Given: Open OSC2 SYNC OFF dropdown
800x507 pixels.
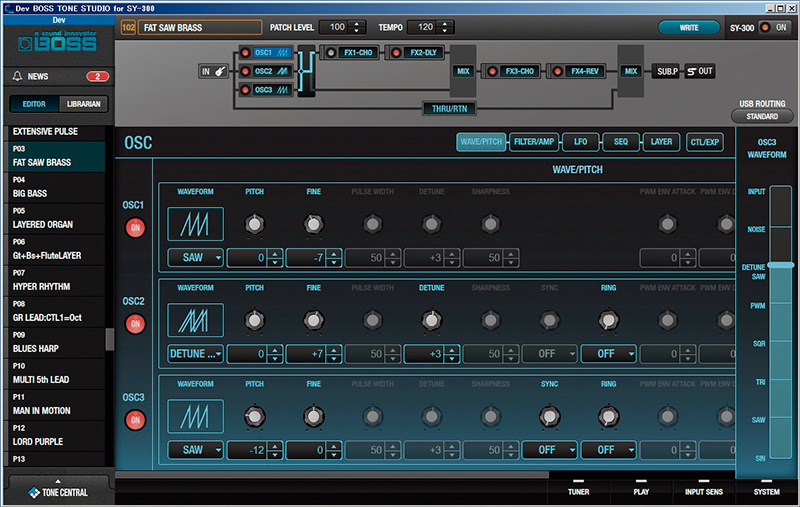Looking at the screenshot, I should [x=549, y=353].
